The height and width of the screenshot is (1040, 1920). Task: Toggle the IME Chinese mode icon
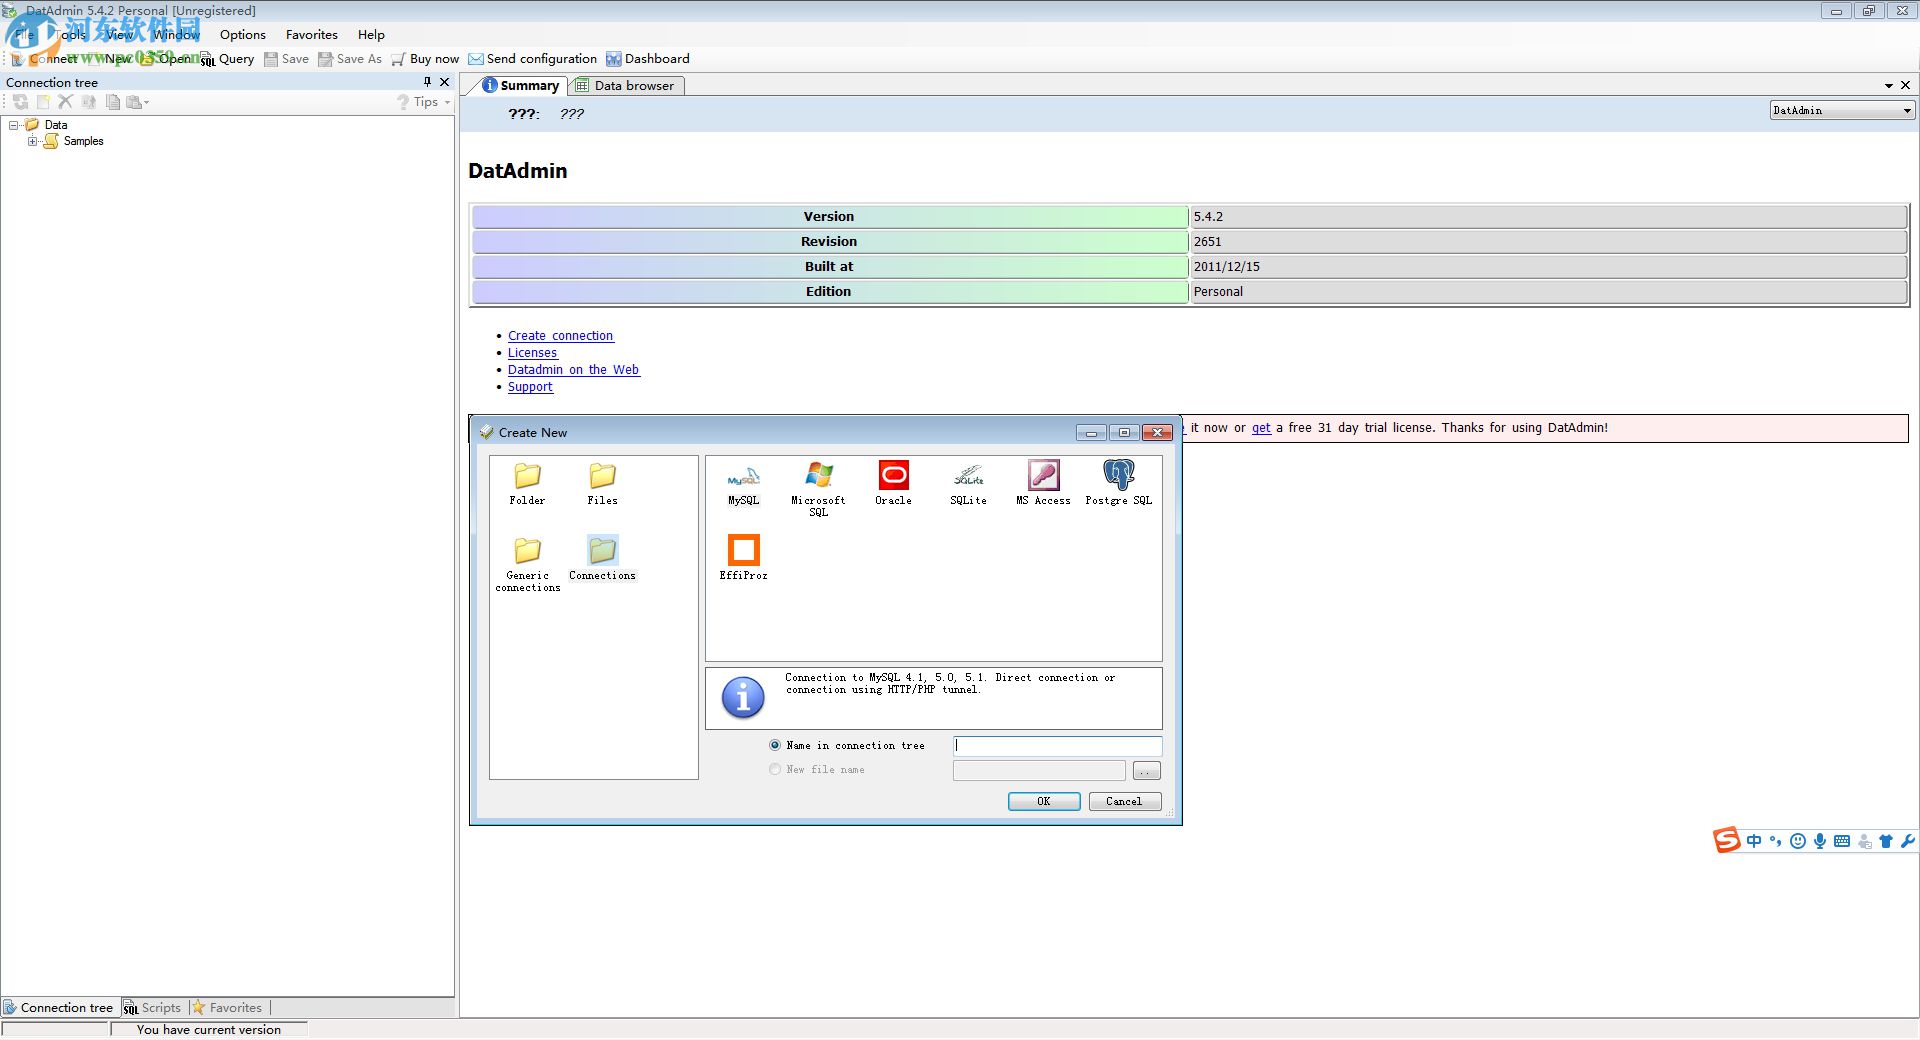1754,841
